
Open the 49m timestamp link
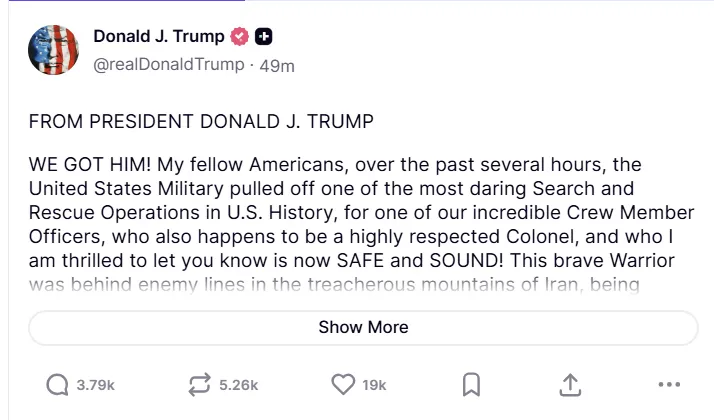pyautogui.click(x=276, y=65)
